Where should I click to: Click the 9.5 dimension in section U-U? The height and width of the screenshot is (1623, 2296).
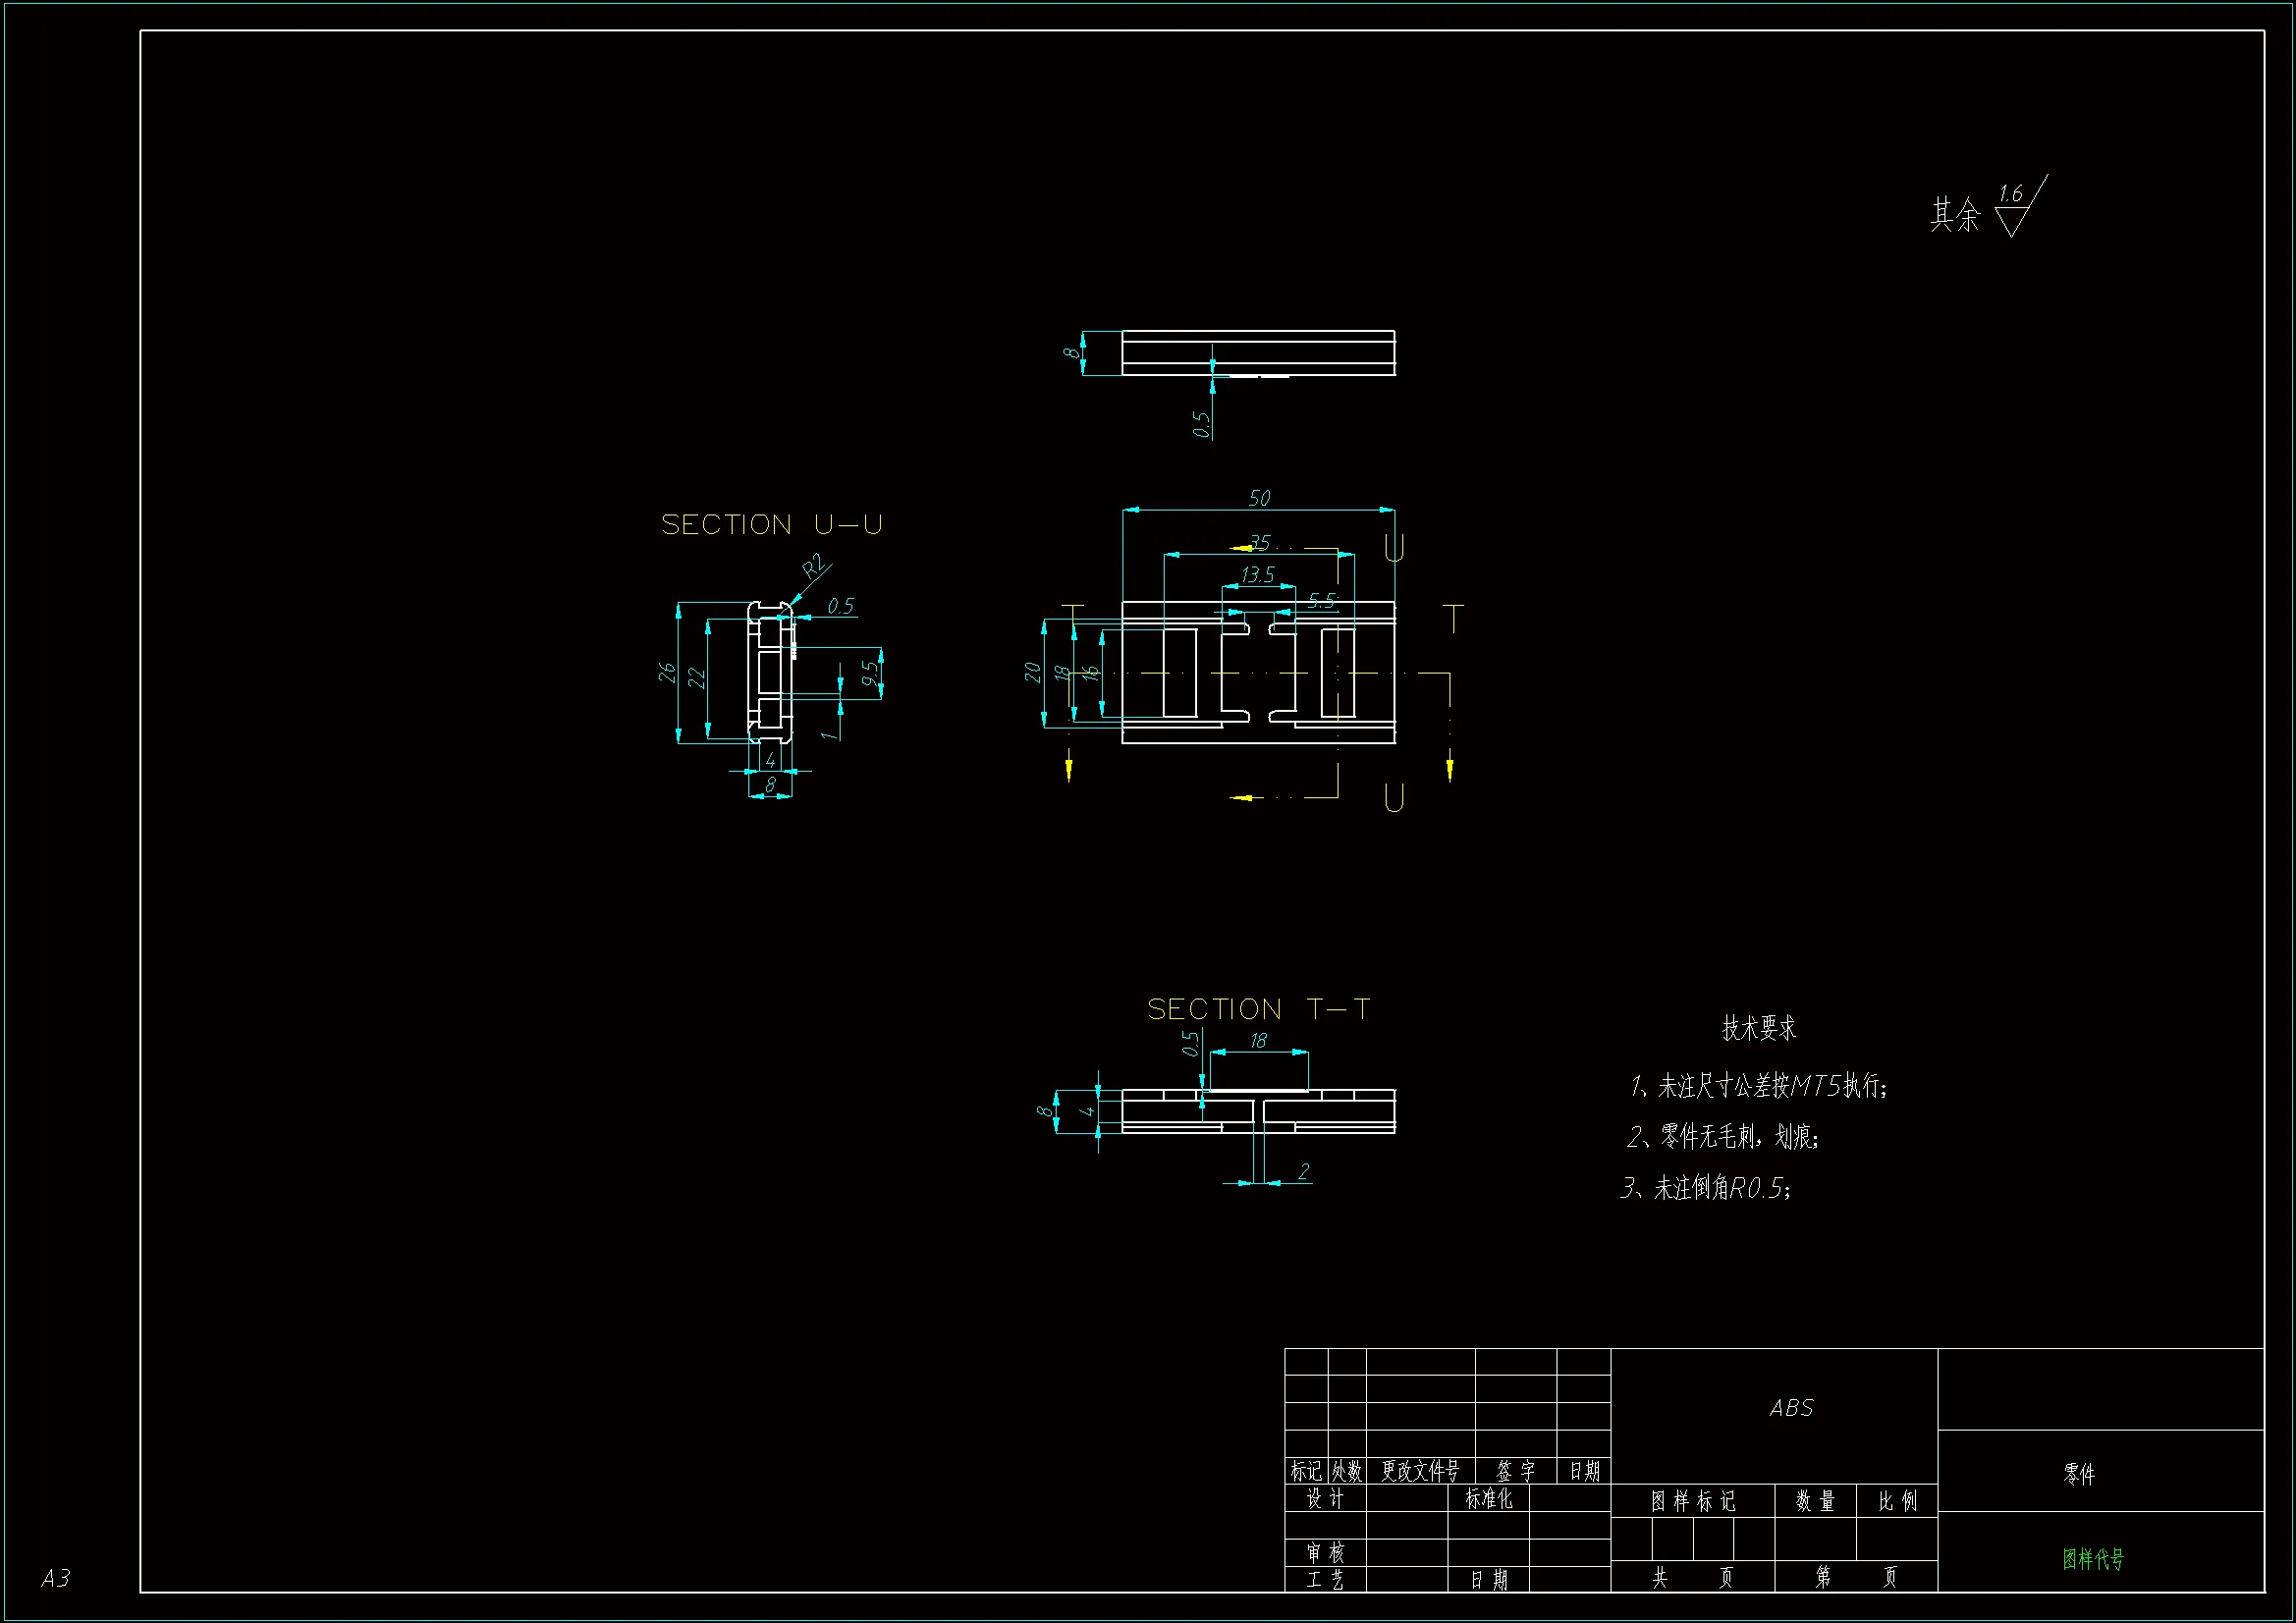coord(870,674)
